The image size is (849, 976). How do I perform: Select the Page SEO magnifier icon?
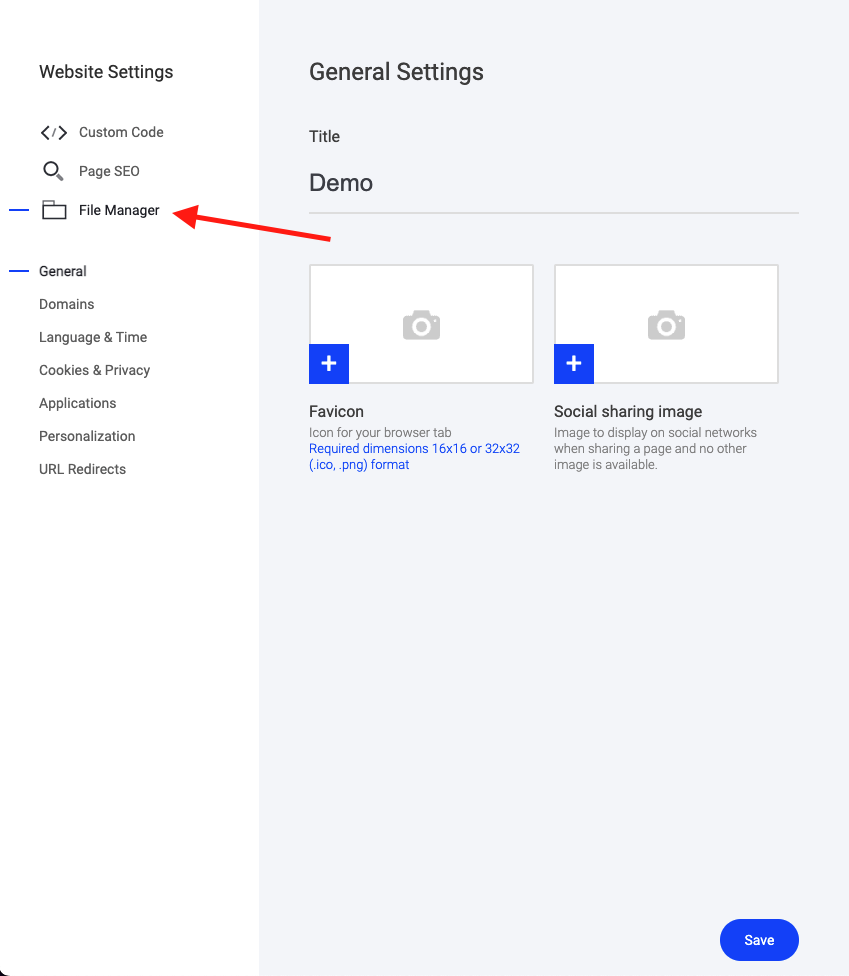(53, 171)
